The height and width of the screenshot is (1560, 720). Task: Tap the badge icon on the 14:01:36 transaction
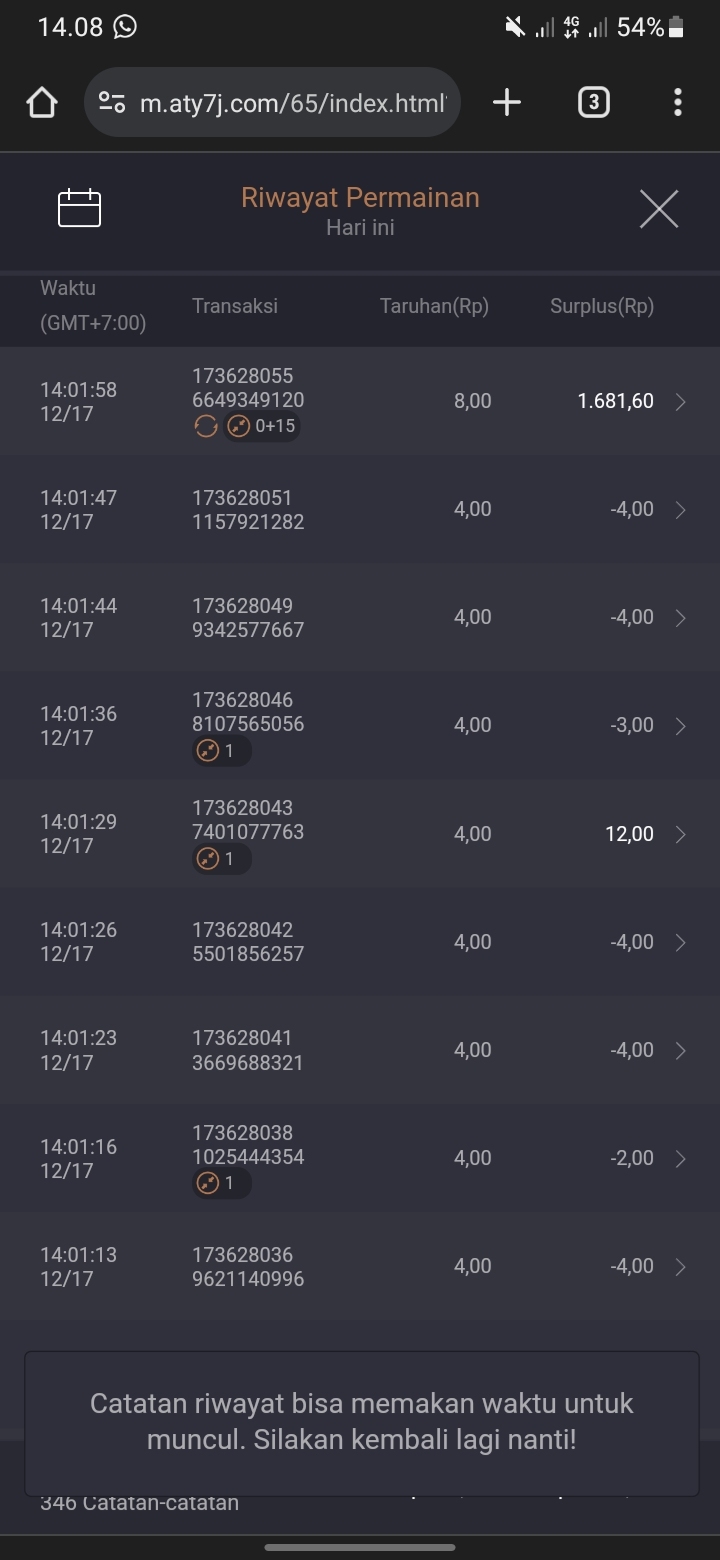pyautogui.click(x=221, y=751)
